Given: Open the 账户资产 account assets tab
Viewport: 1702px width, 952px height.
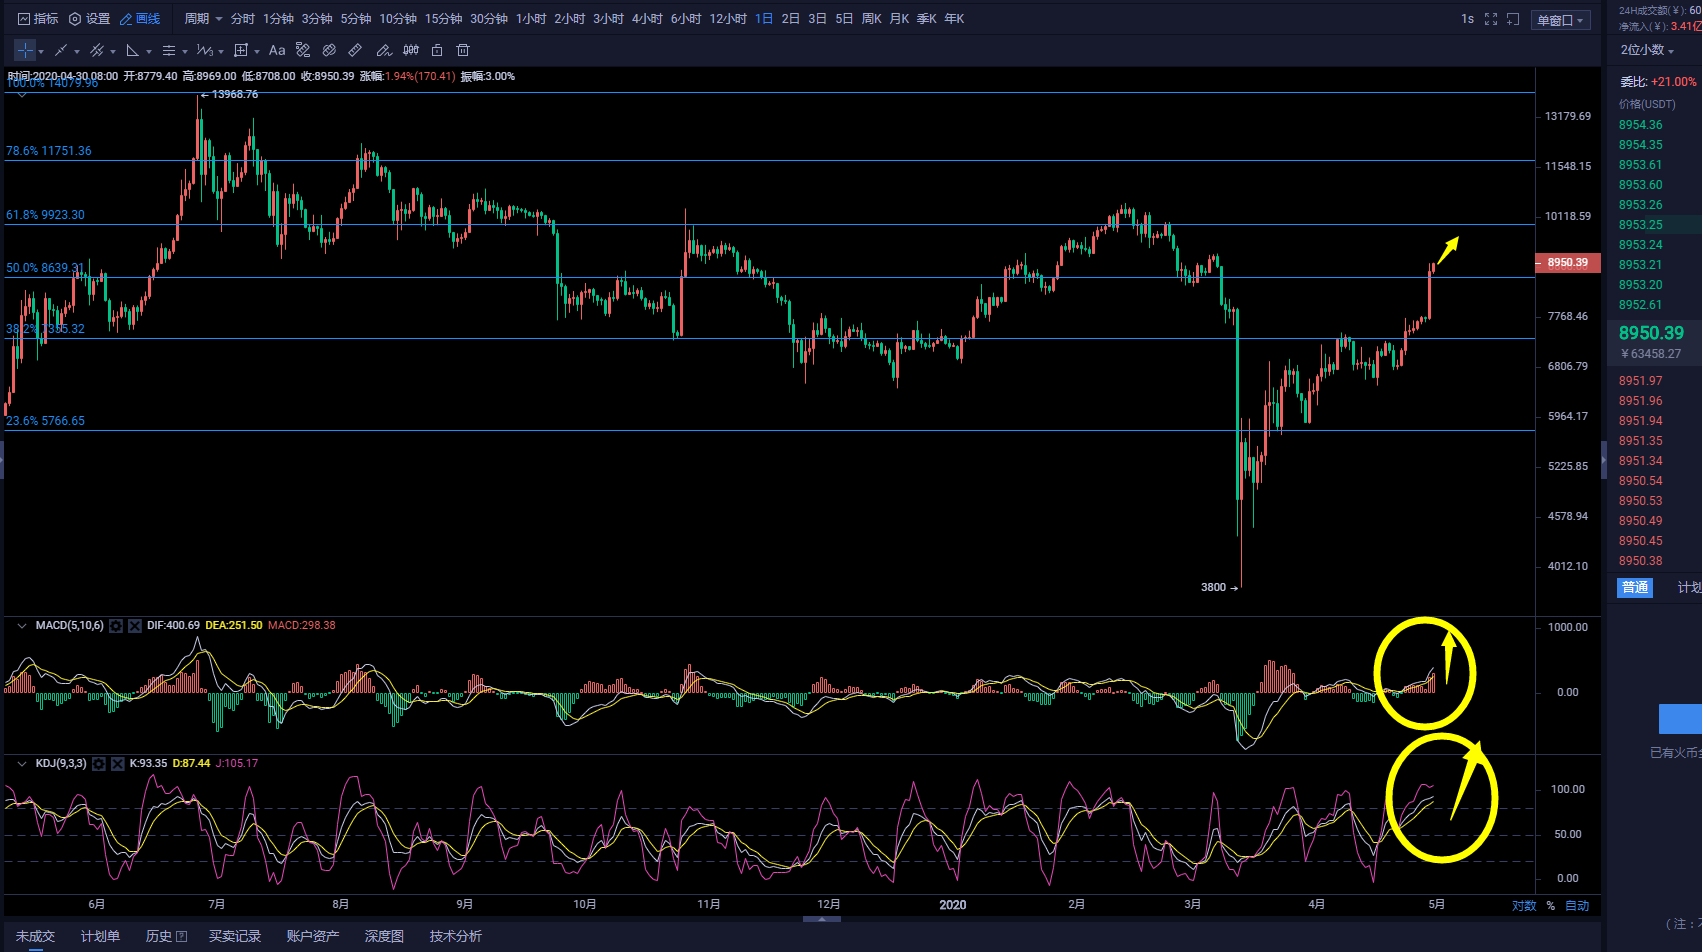Looking at the screenshot, I should pyautogui.click(x=313, y=936).
